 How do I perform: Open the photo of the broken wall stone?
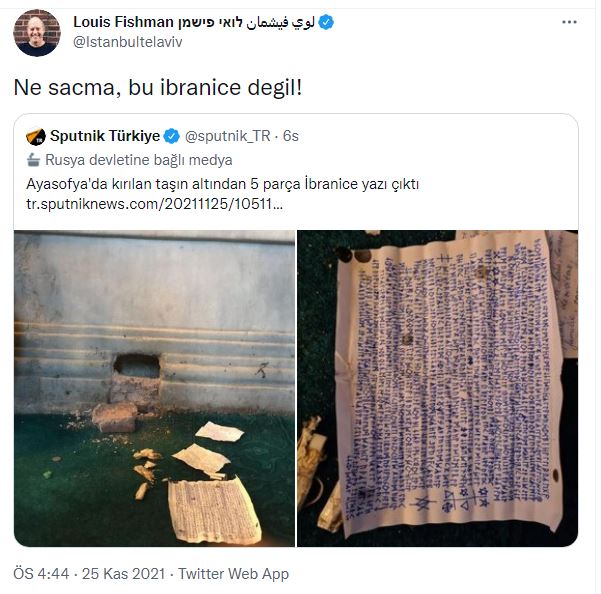[154, 388]
